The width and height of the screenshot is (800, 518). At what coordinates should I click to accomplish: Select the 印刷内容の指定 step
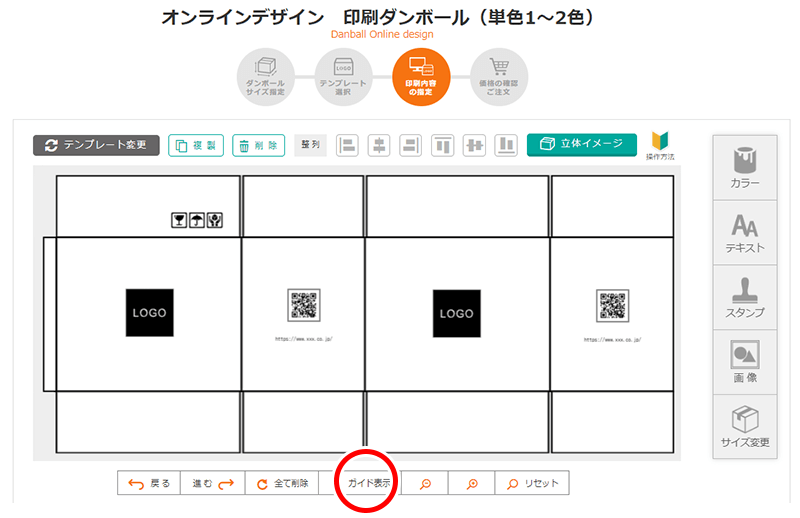tap(421, 77)
